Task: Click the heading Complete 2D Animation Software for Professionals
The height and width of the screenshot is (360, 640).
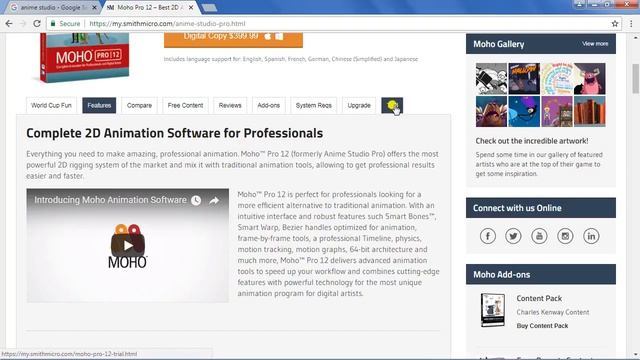Action: (x=175, y=133)
